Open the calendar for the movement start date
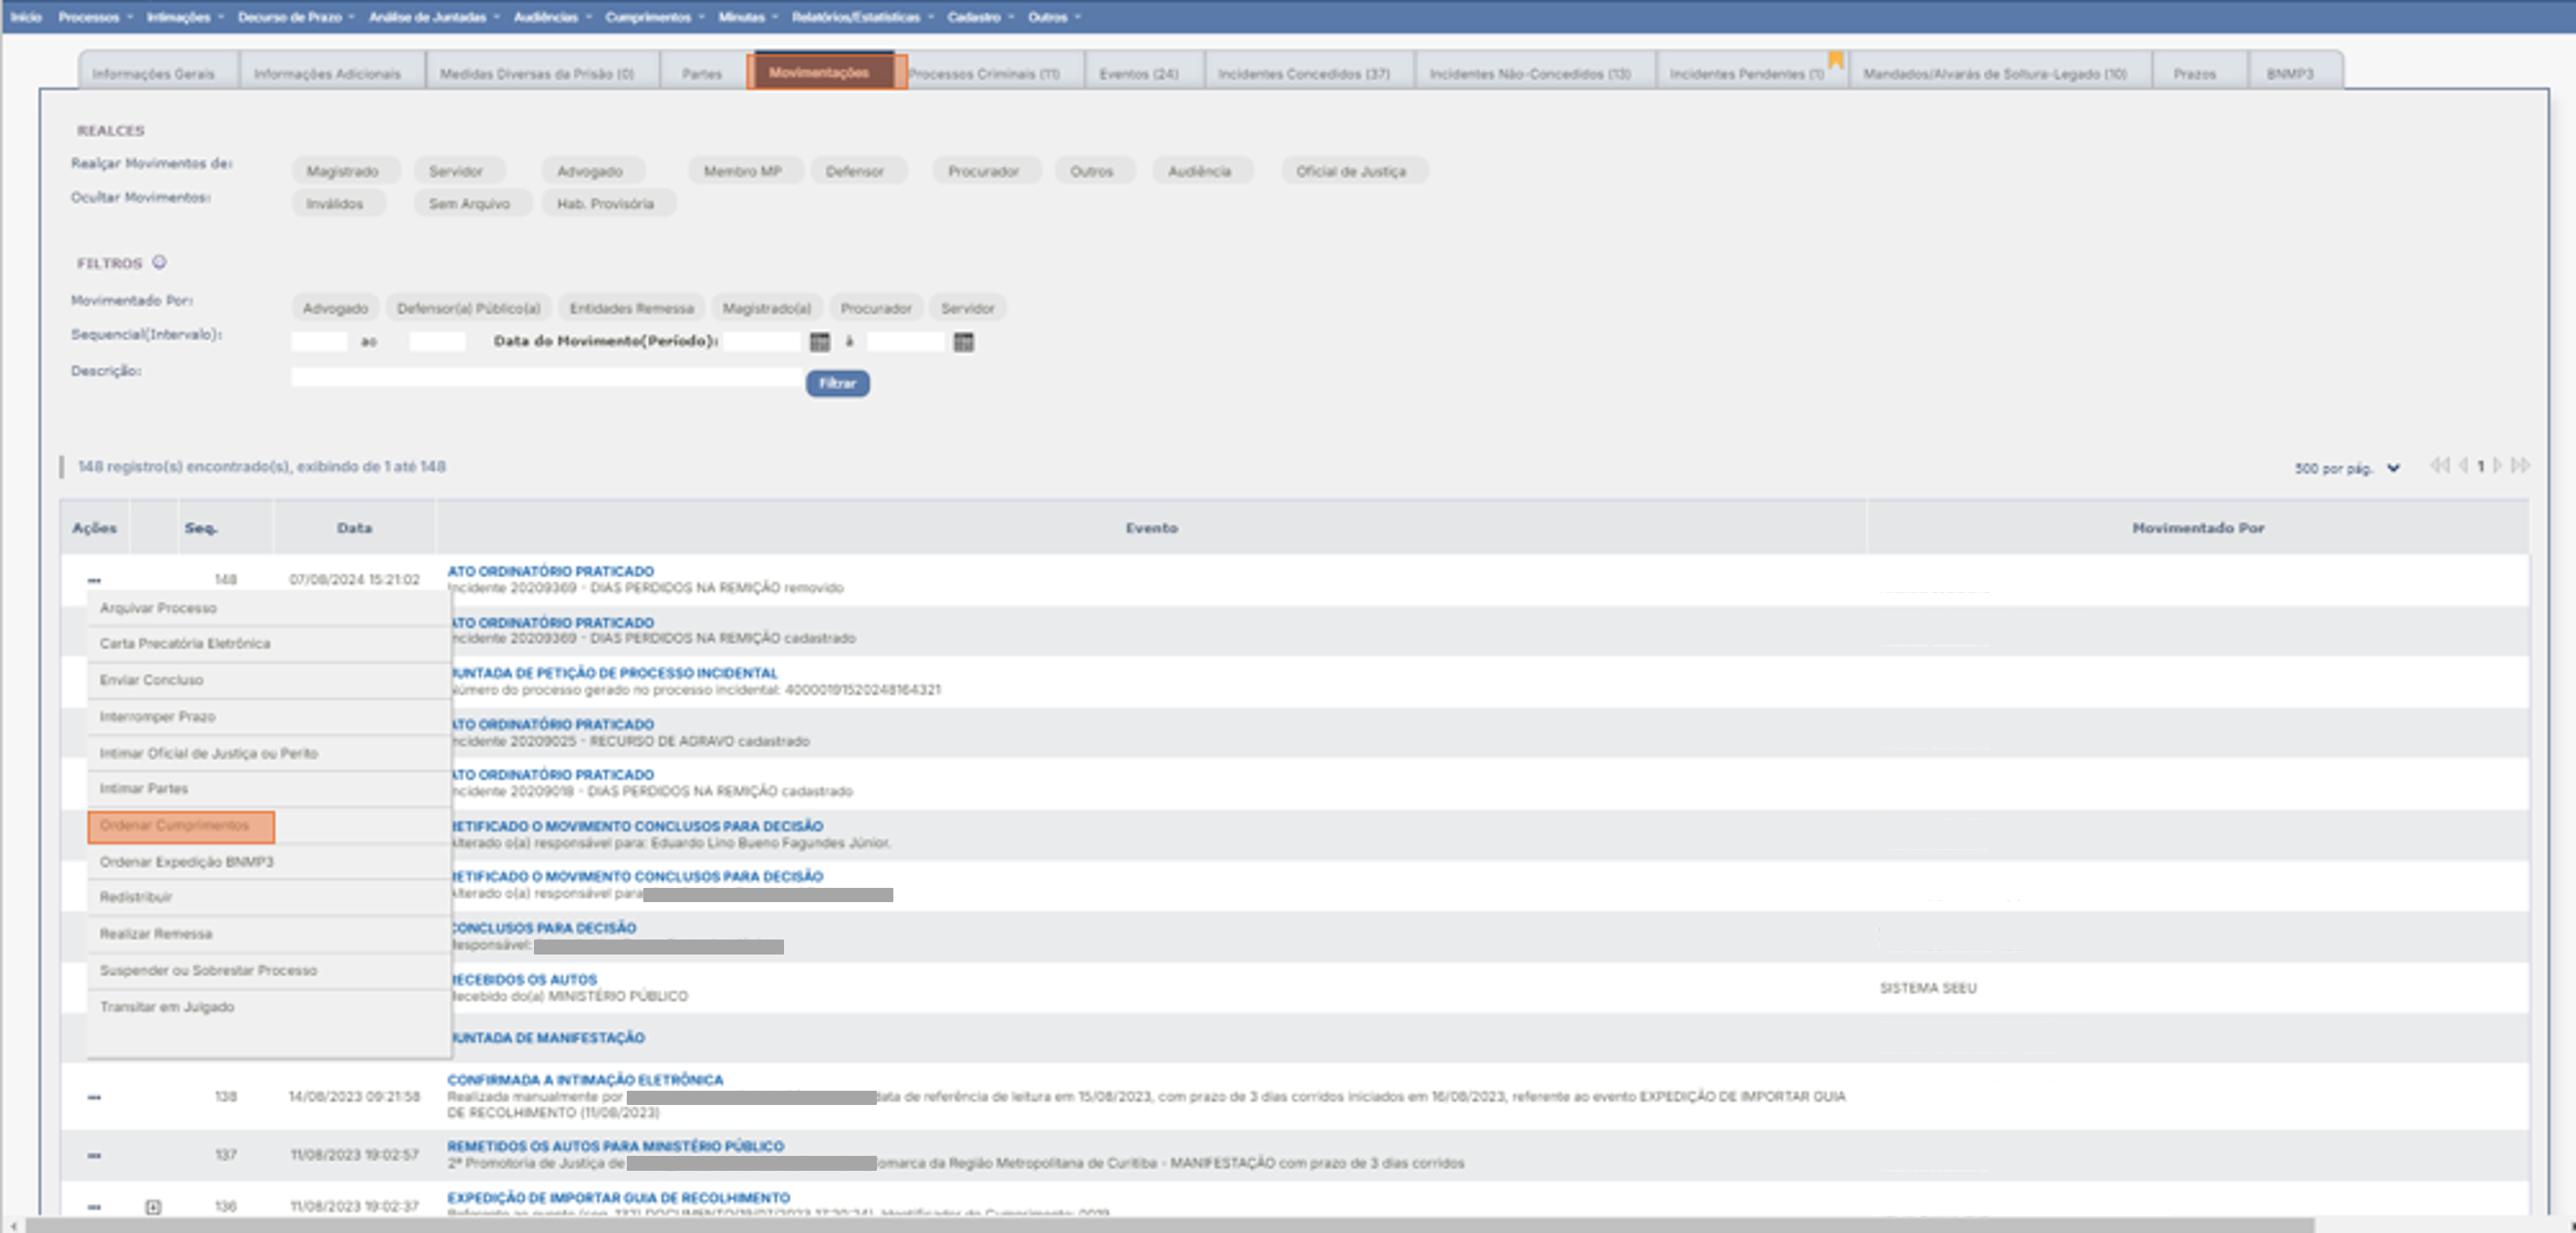 (x=820, y=342)
